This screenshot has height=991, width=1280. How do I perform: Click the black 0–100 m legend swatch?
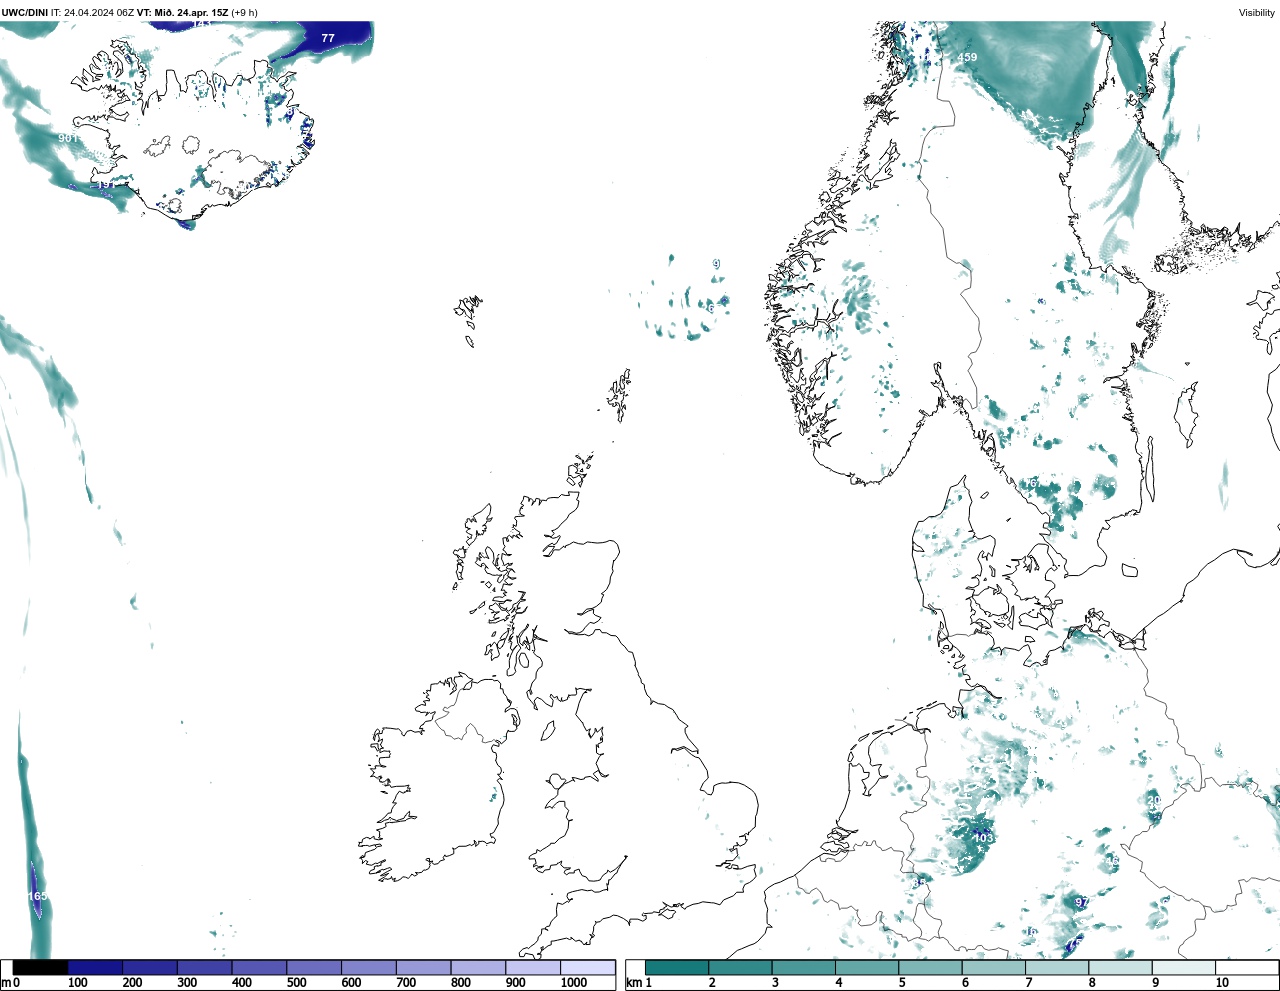[40, 968]
